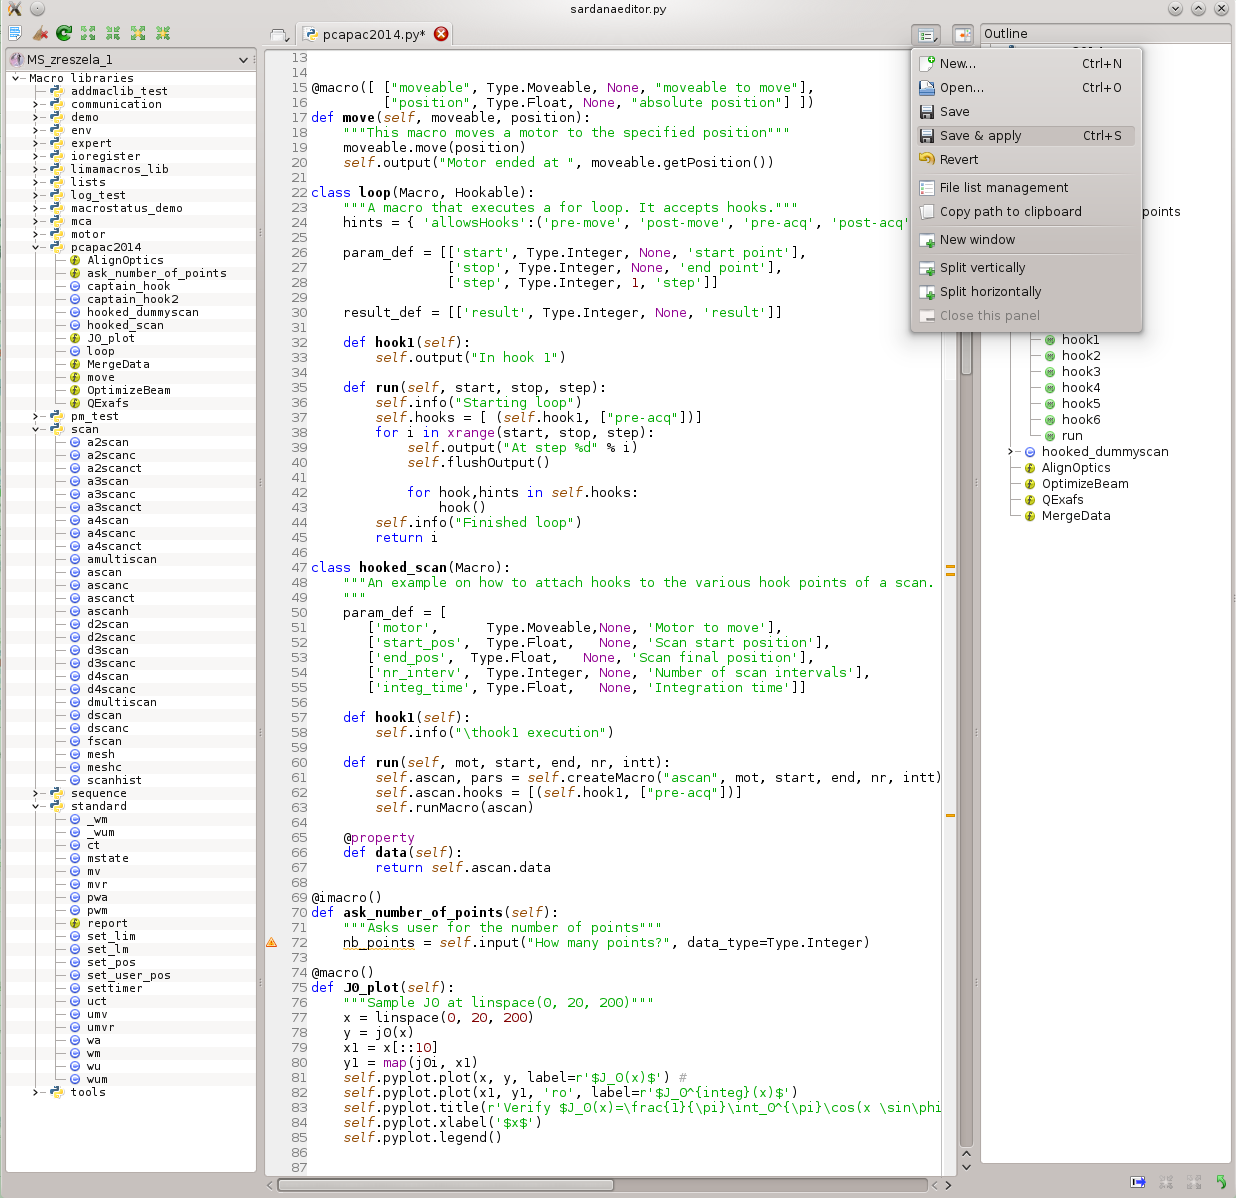Viewport: 1236px width, 1198px height.
Task: Click the tab list browse button
Action: (x=279, y=35)
